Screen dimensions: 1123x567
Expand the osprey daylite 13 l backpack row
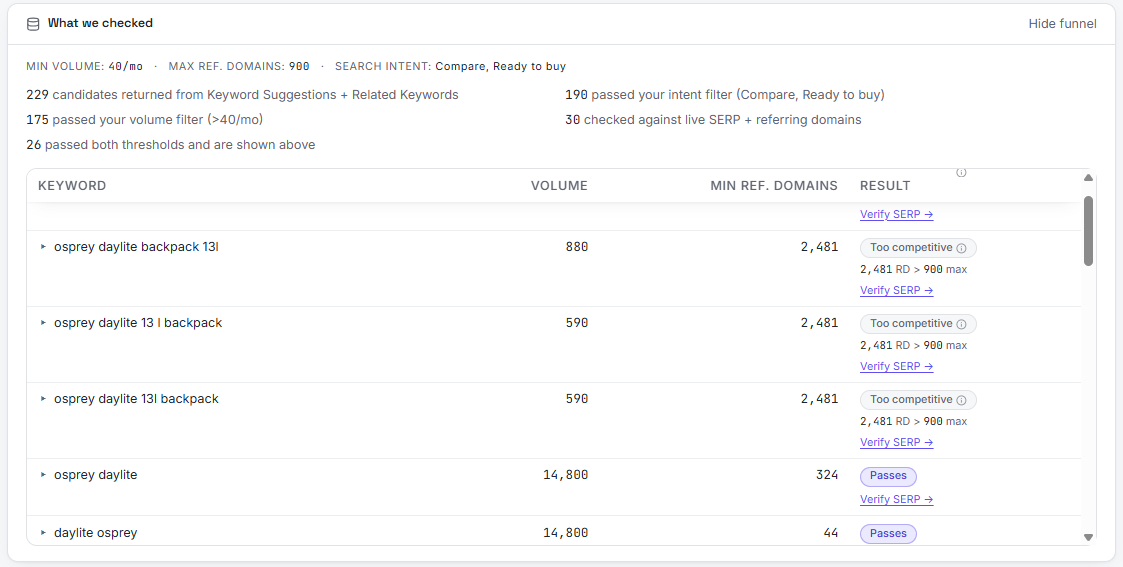pyautogui.click(x=43, y=323)
